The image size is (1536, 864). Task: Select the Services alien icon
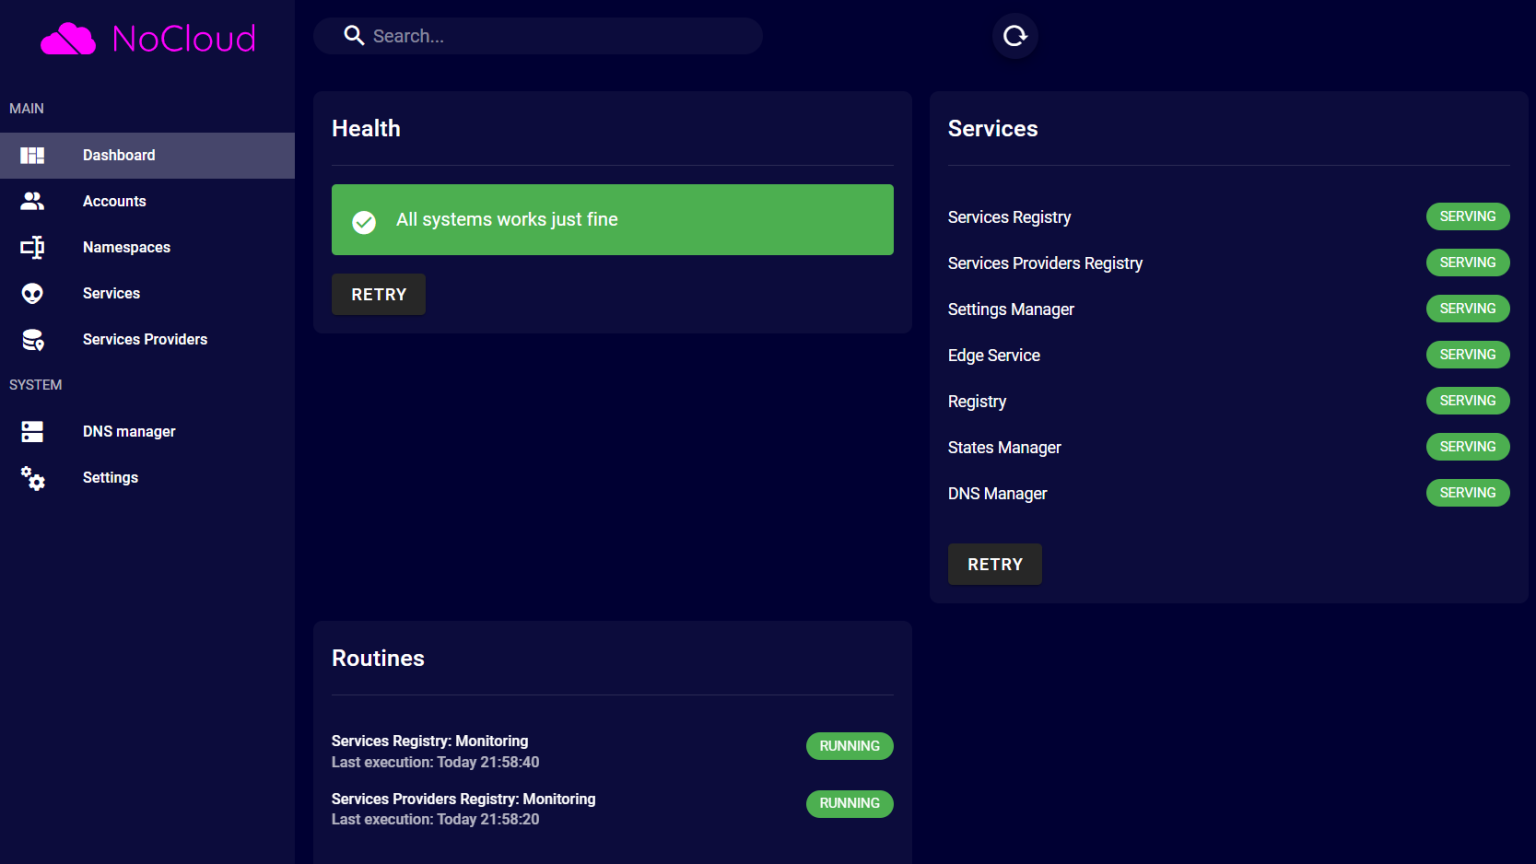pyautogui.click(x=32, y=293)
